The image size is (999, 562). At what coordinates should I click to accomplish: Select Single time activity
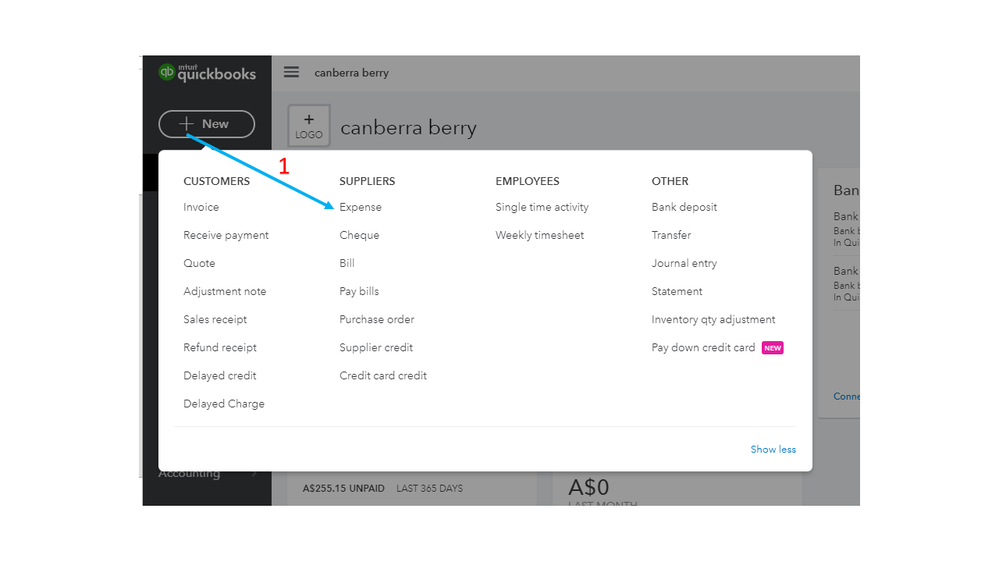[542, 207]
